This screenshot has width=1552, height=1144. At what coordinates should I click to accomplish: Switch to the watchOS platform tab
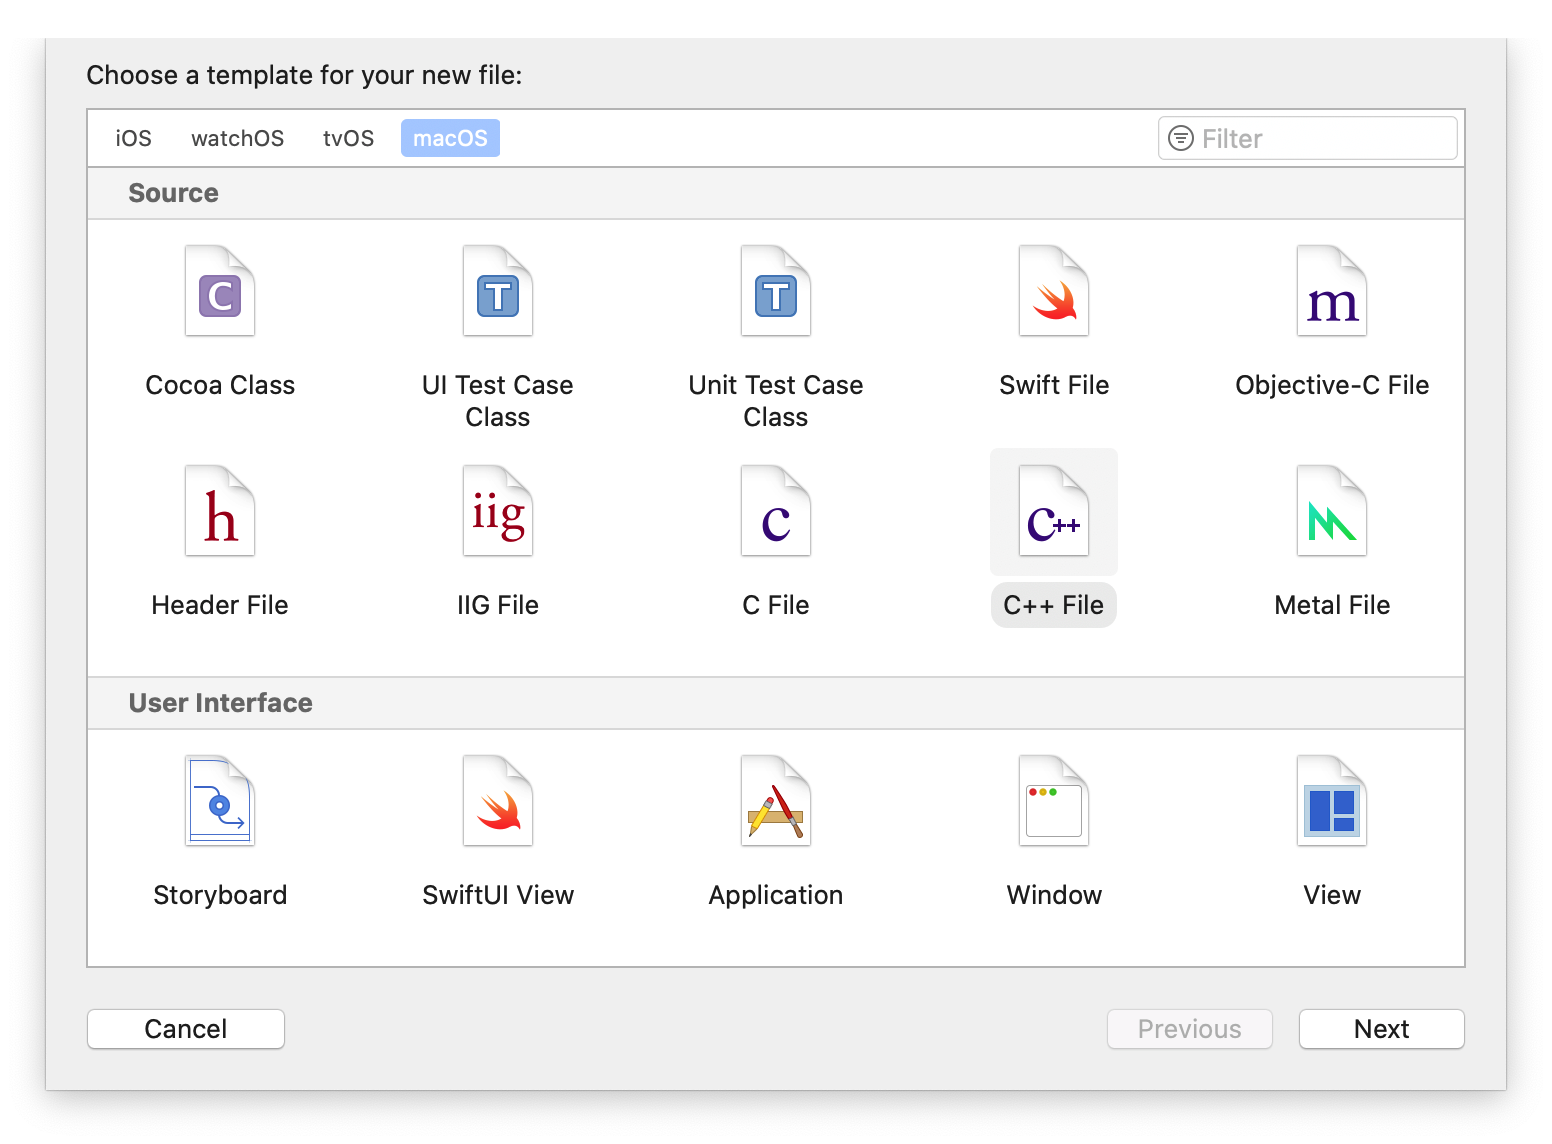point(237,138)
